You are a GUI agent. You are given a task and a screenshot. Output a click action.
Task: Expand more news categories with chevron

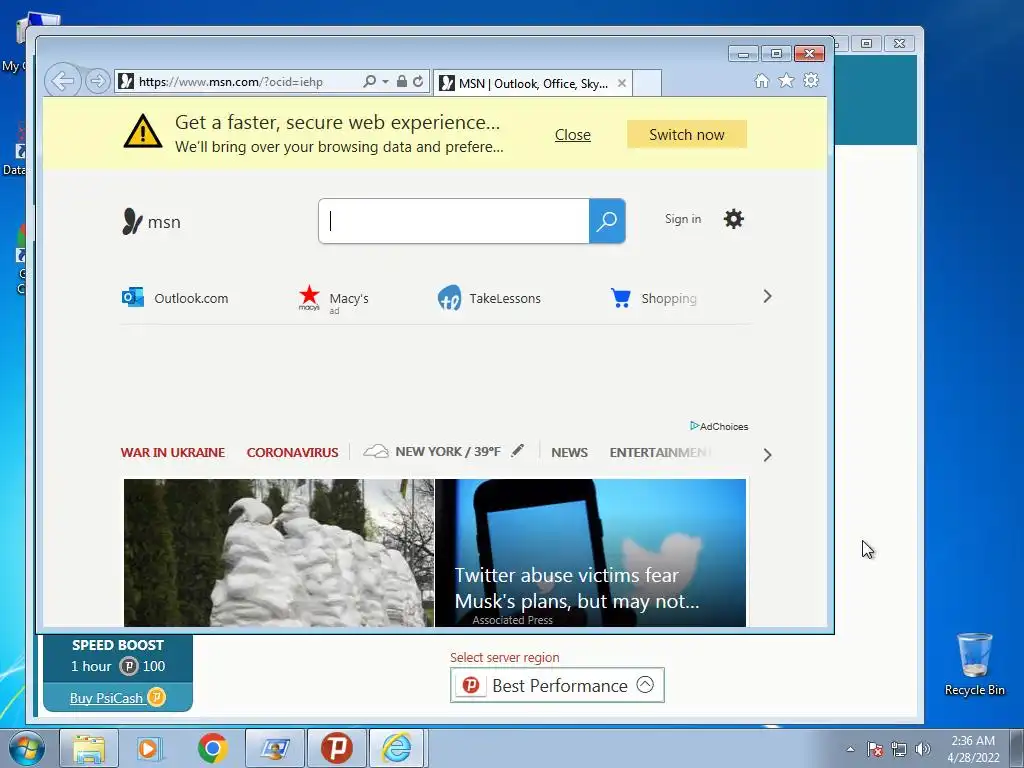click(x=767, y=455)
